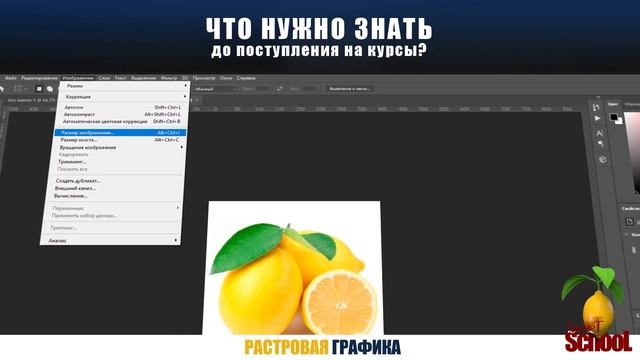The height and width of the screenshot is (360, 640).
Task: Click the Add to selection mode icon
Action: (x=50, y=89)
